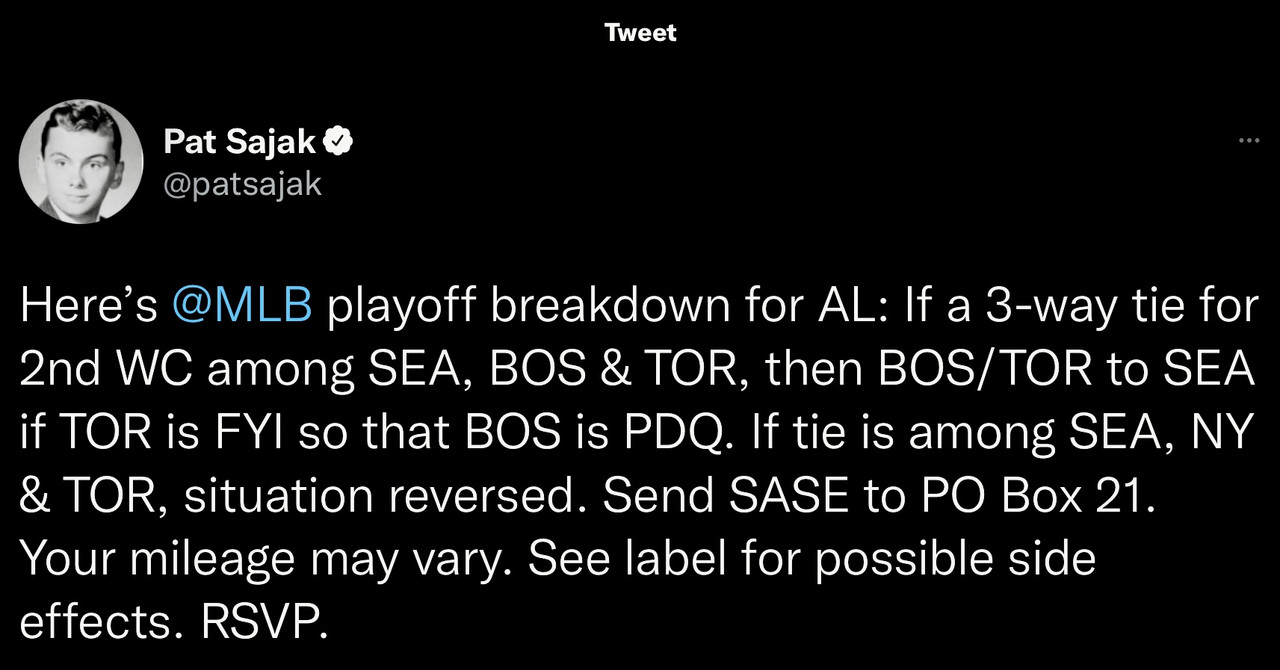Open the more options ellipsis menu

[x=1248, y=141]
